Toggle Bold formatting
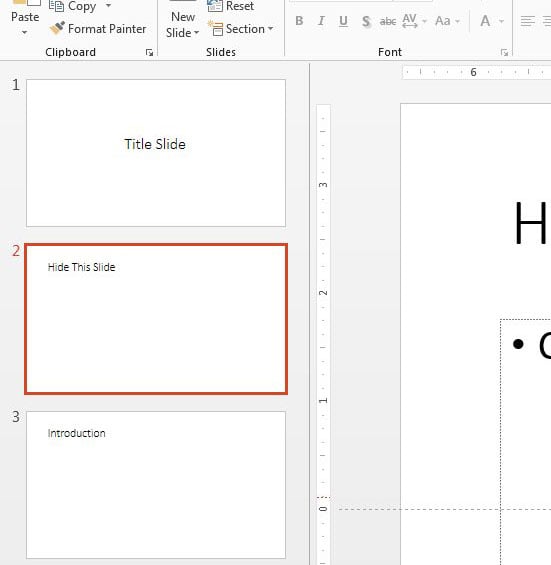551x565 pixels. [299, 21]
